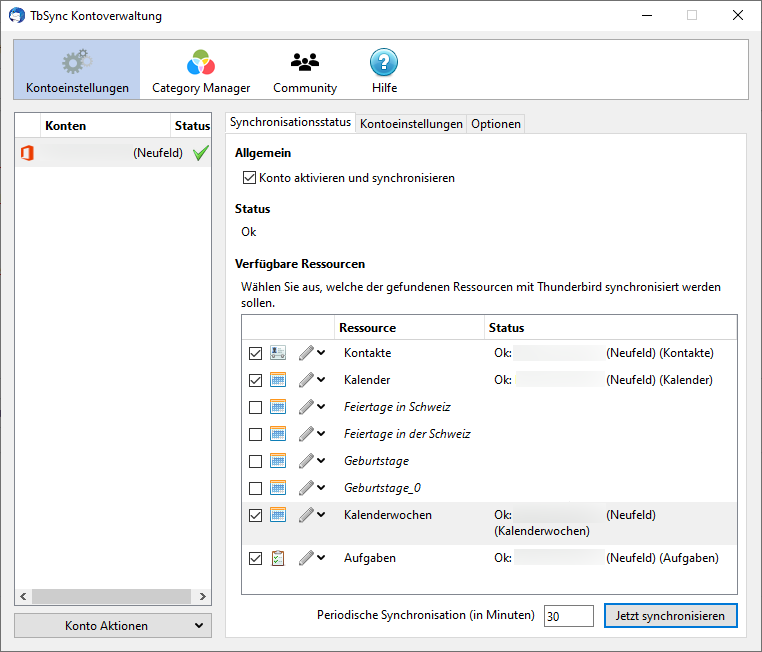Screen dimensions: 762x652
Task: Open Hilfe question mark icon
Action: (384, 63)
